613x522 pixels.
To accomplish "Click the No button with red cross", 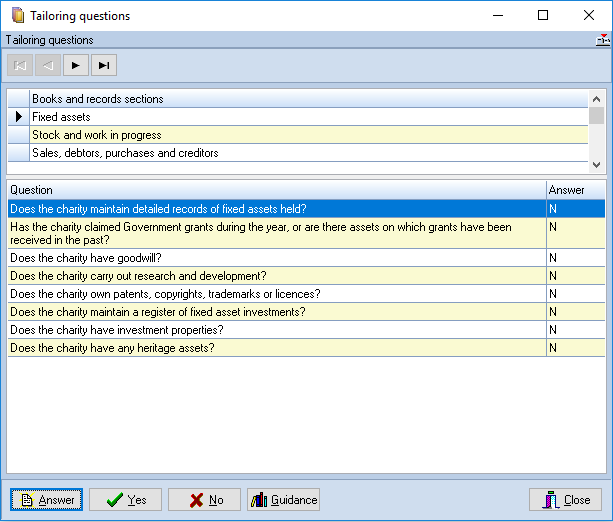I will (204, 499).
